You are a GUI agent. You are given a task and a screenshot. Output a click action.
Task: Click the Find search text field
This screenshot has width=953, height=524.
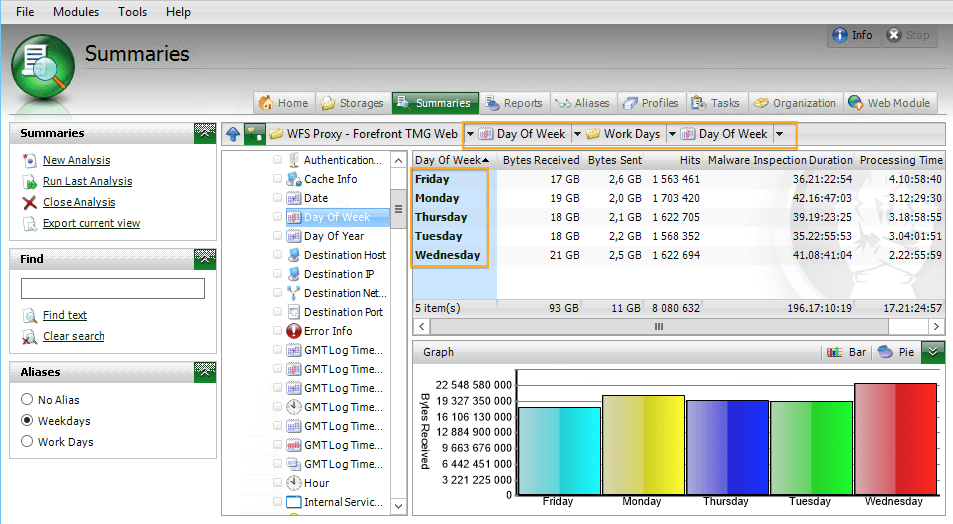pos(112,288)
